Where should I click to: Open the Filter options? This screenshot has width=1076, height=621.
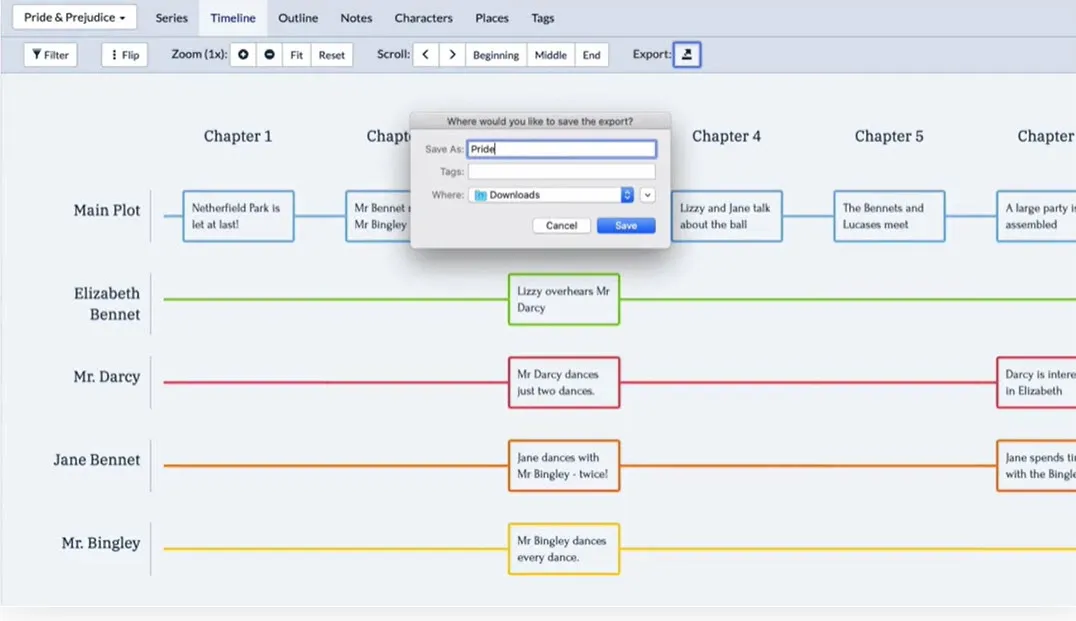(51, 55)
